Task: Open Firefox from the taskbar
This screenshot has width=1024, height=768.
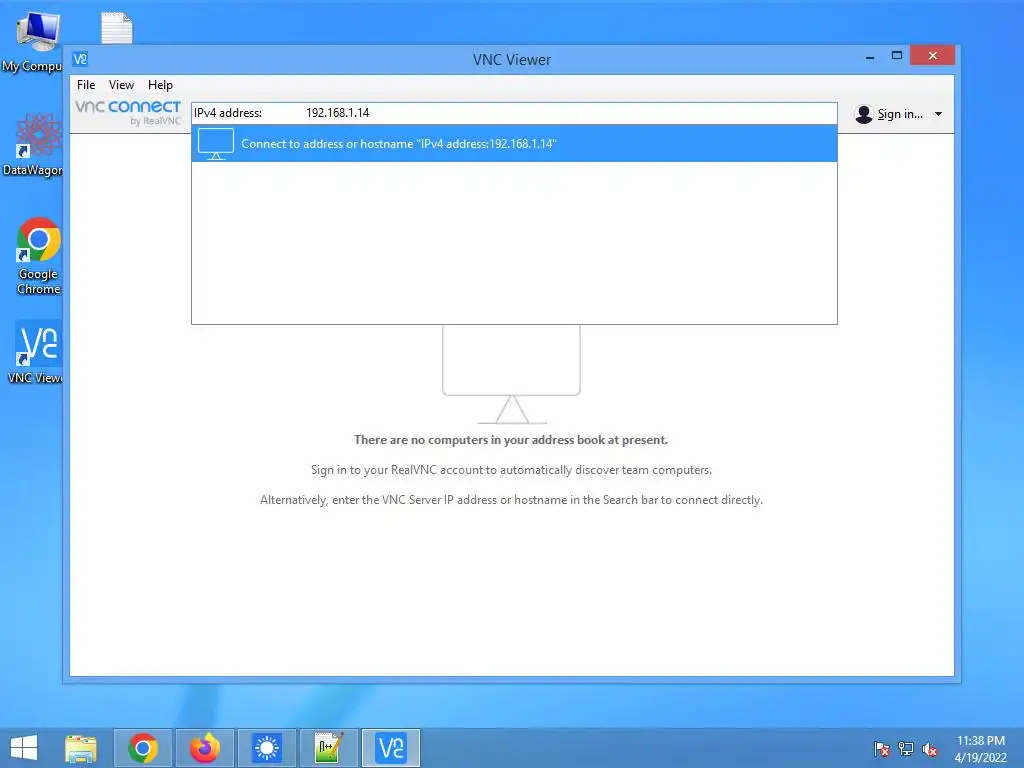Action: [205, 748]
